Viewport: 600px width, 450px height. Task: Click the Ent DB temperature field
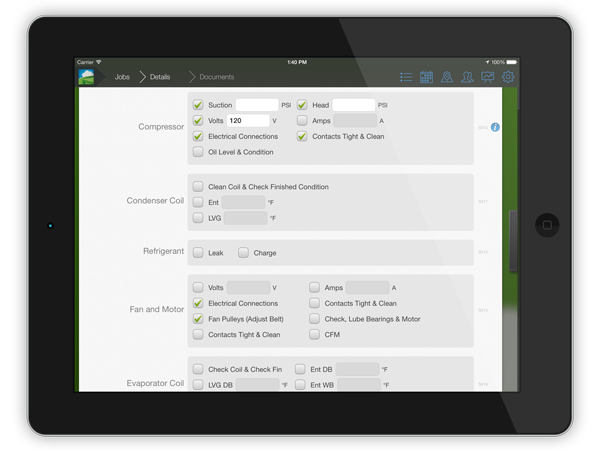[357, 369]
